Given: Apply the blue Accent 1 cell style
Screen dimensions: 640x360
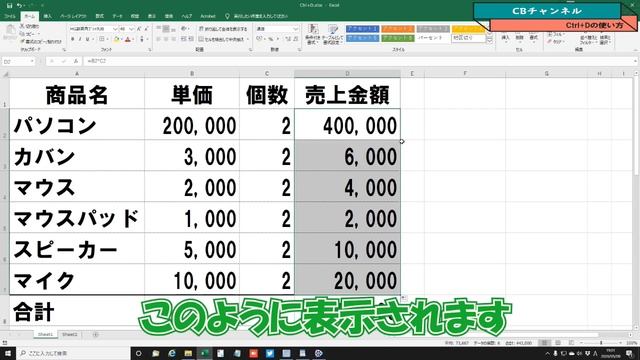Looking at the screenshot, I should point(362,29).
